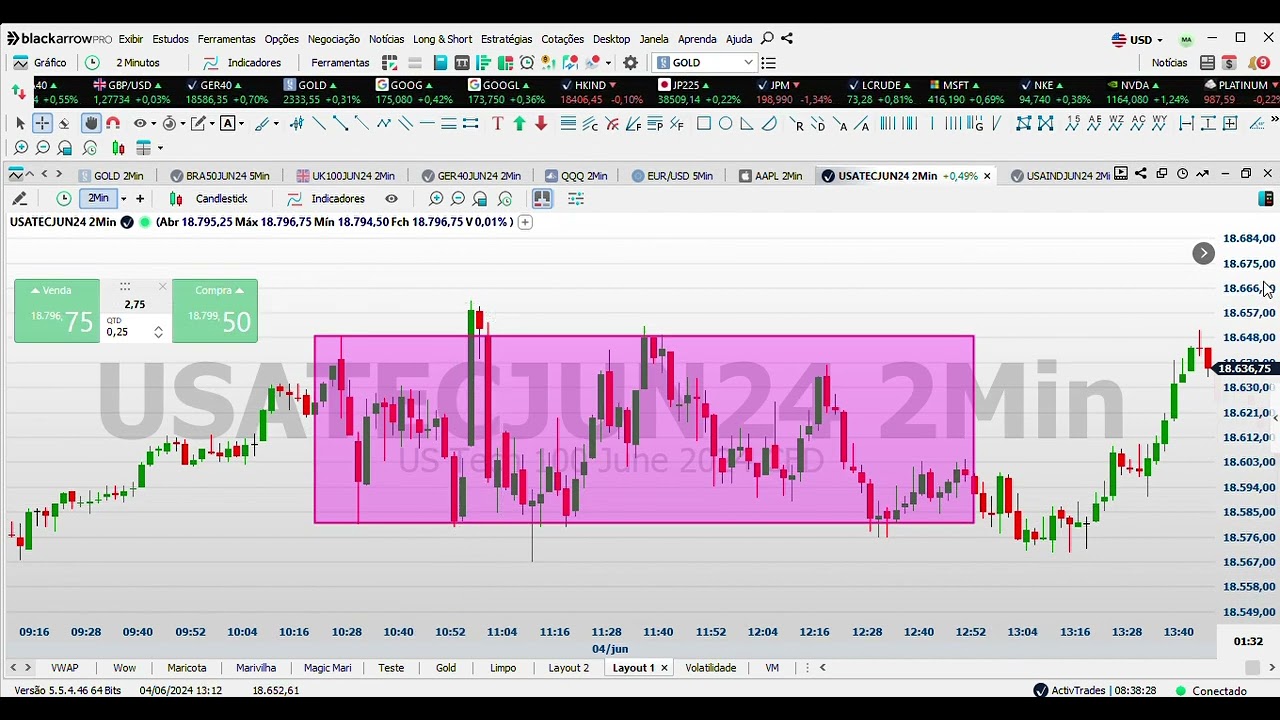Open the economic calendar dollar icon
This screenshot has height=720, width=1280.
(x=1229, y=62)
